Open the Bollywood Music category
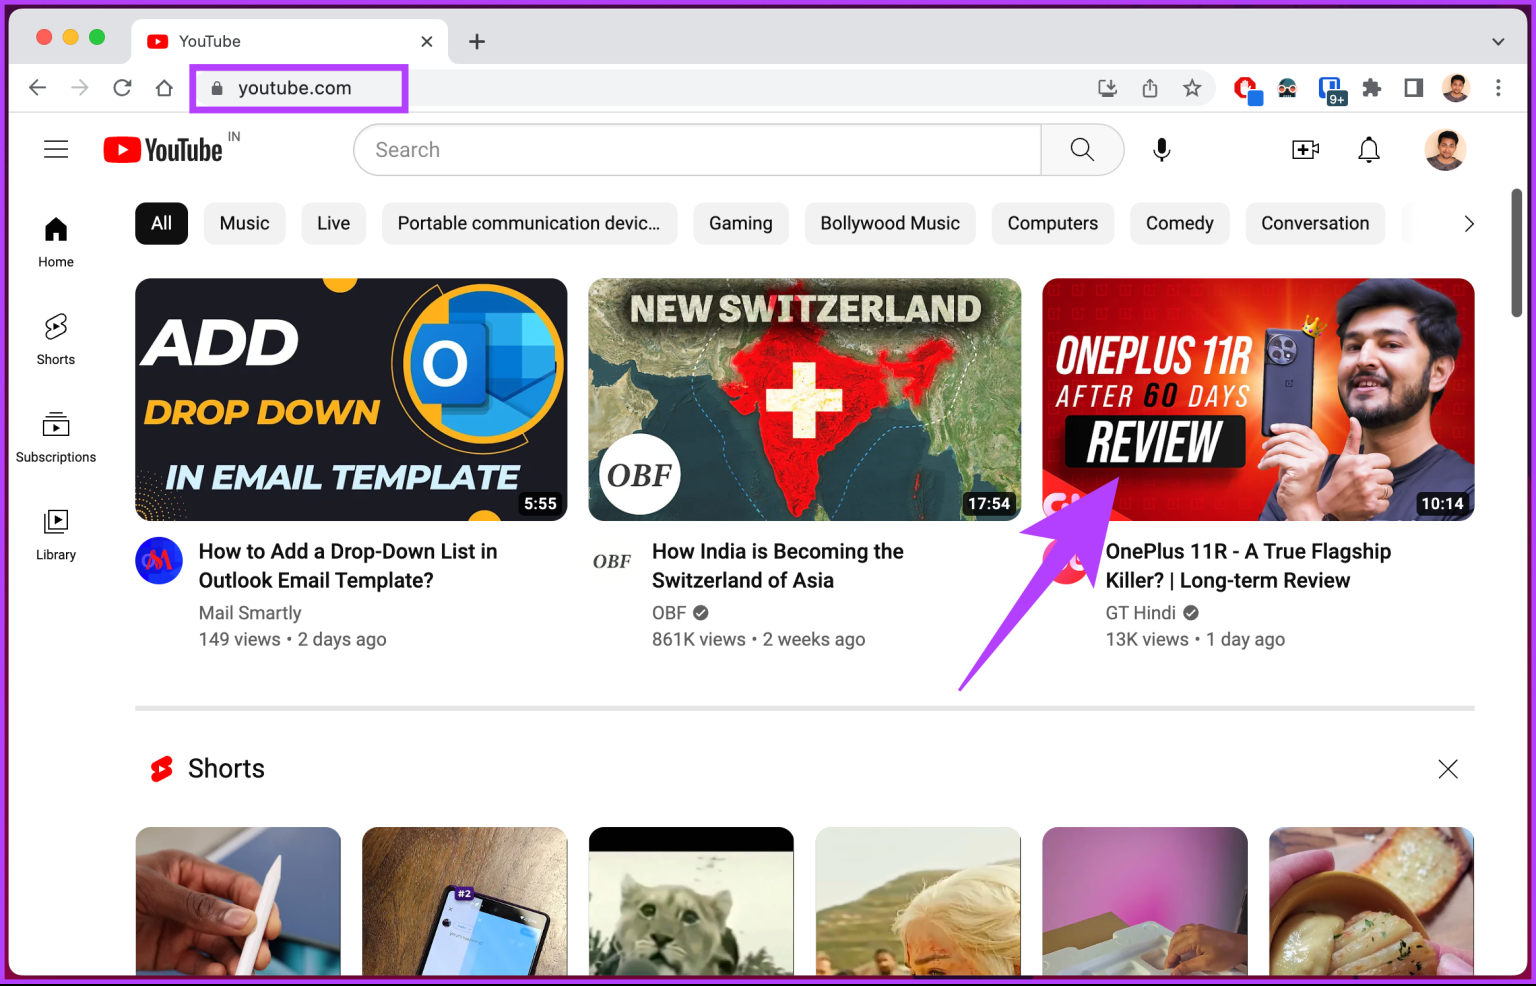Screen dimensions: 1536x986 (889, 223)
